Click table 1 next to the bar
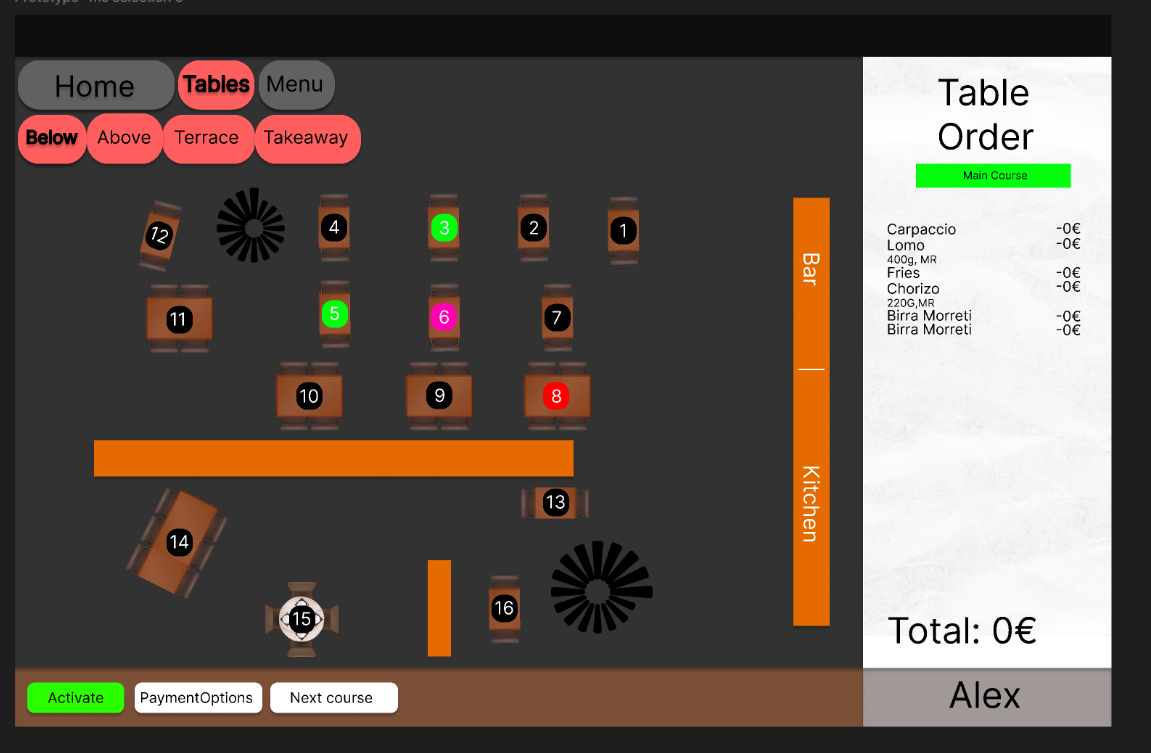This screenshot has height=753, width=1151. 623,231
